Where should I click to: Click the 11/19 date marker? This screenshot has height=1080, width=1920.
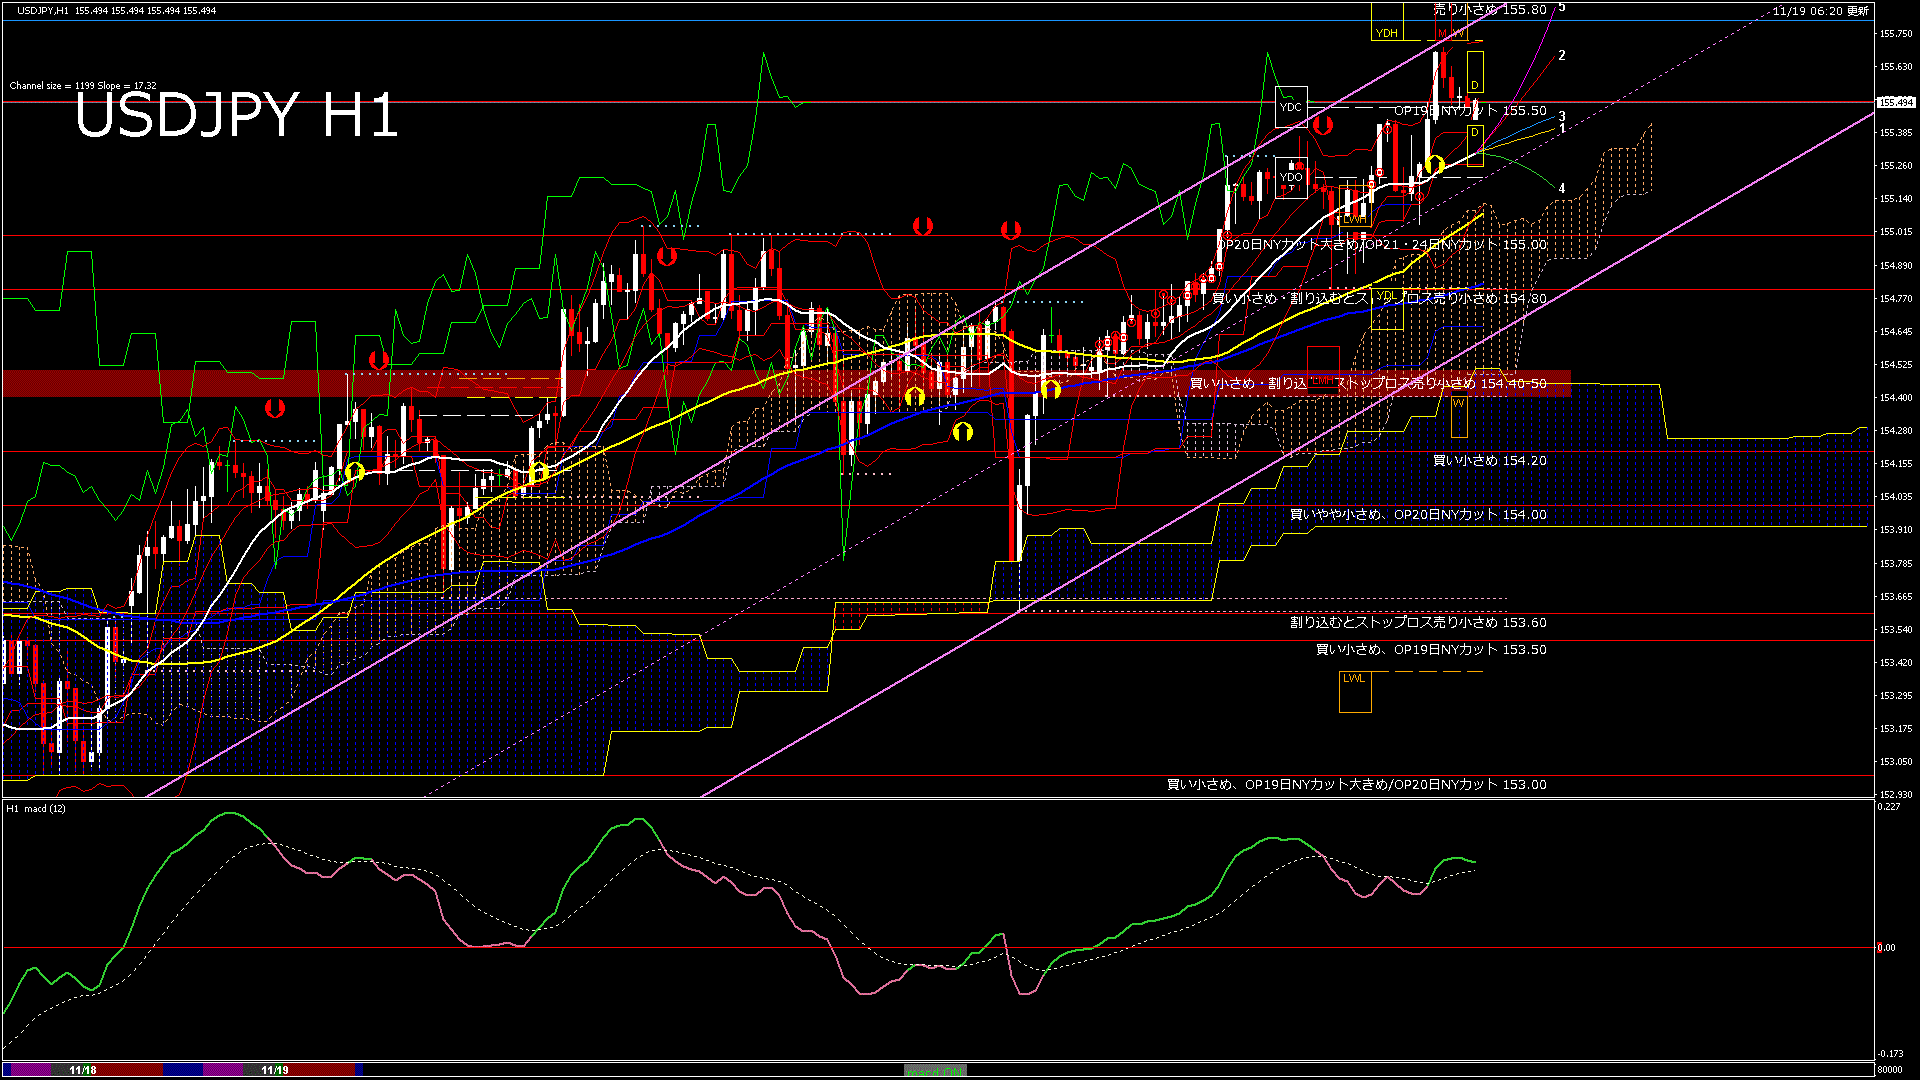(x=274, y=1070)
